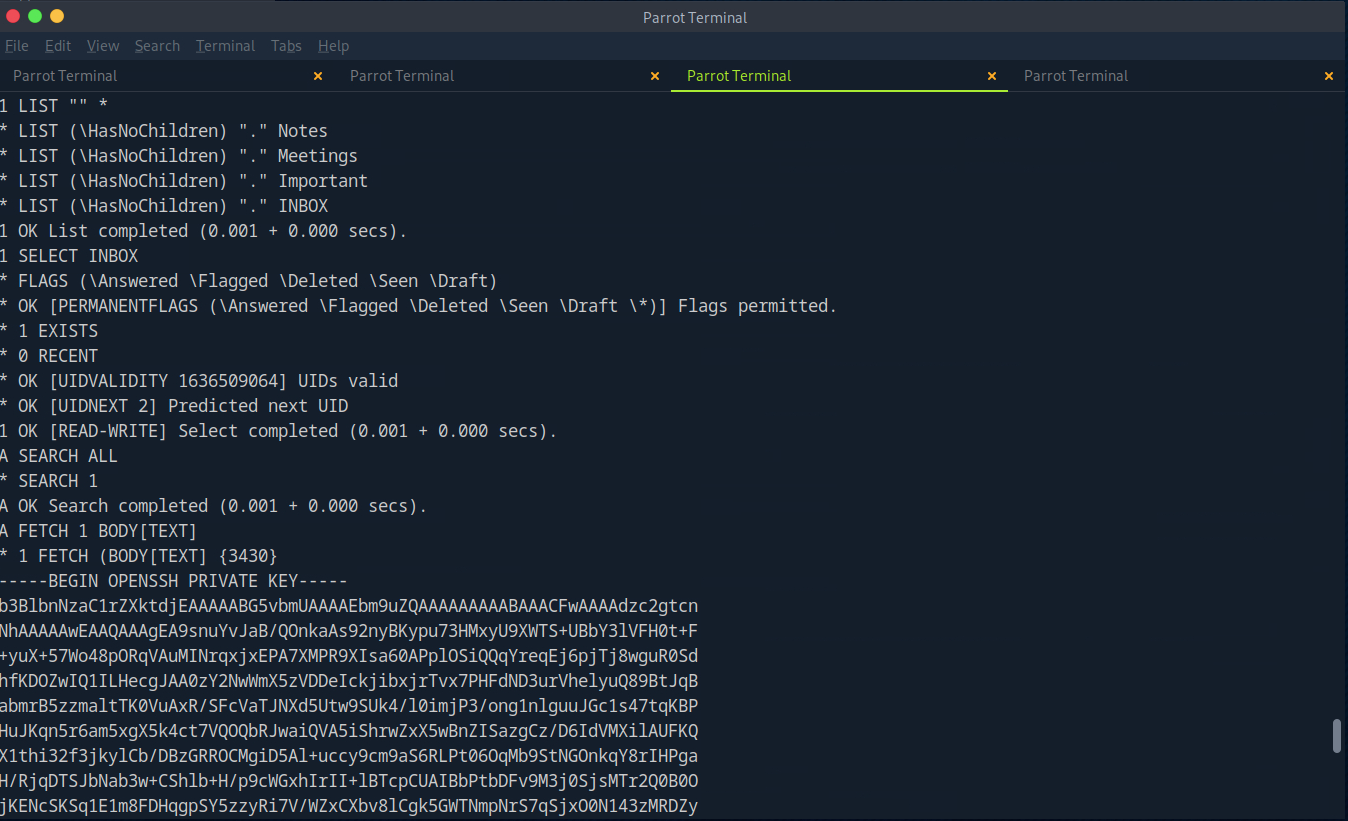Open the Edit menu

(x=58, y=46)
